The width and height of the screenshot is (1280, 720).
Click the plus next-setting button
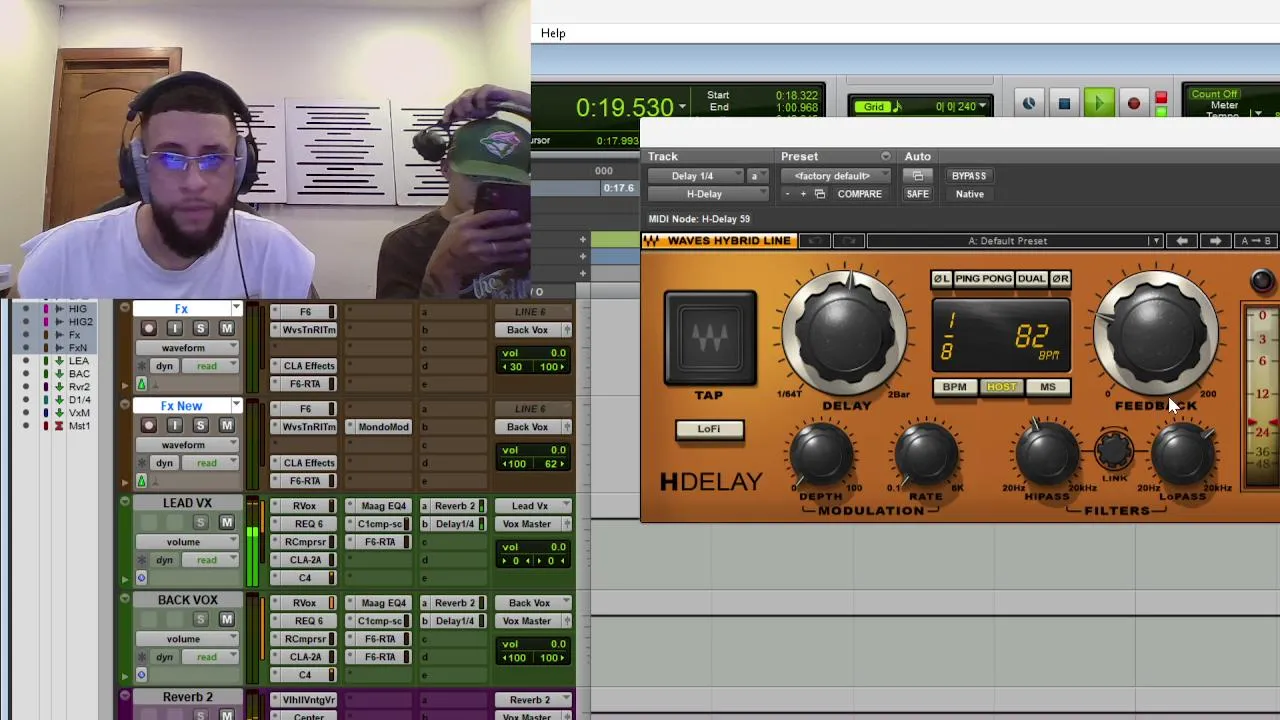pos(803,194)
